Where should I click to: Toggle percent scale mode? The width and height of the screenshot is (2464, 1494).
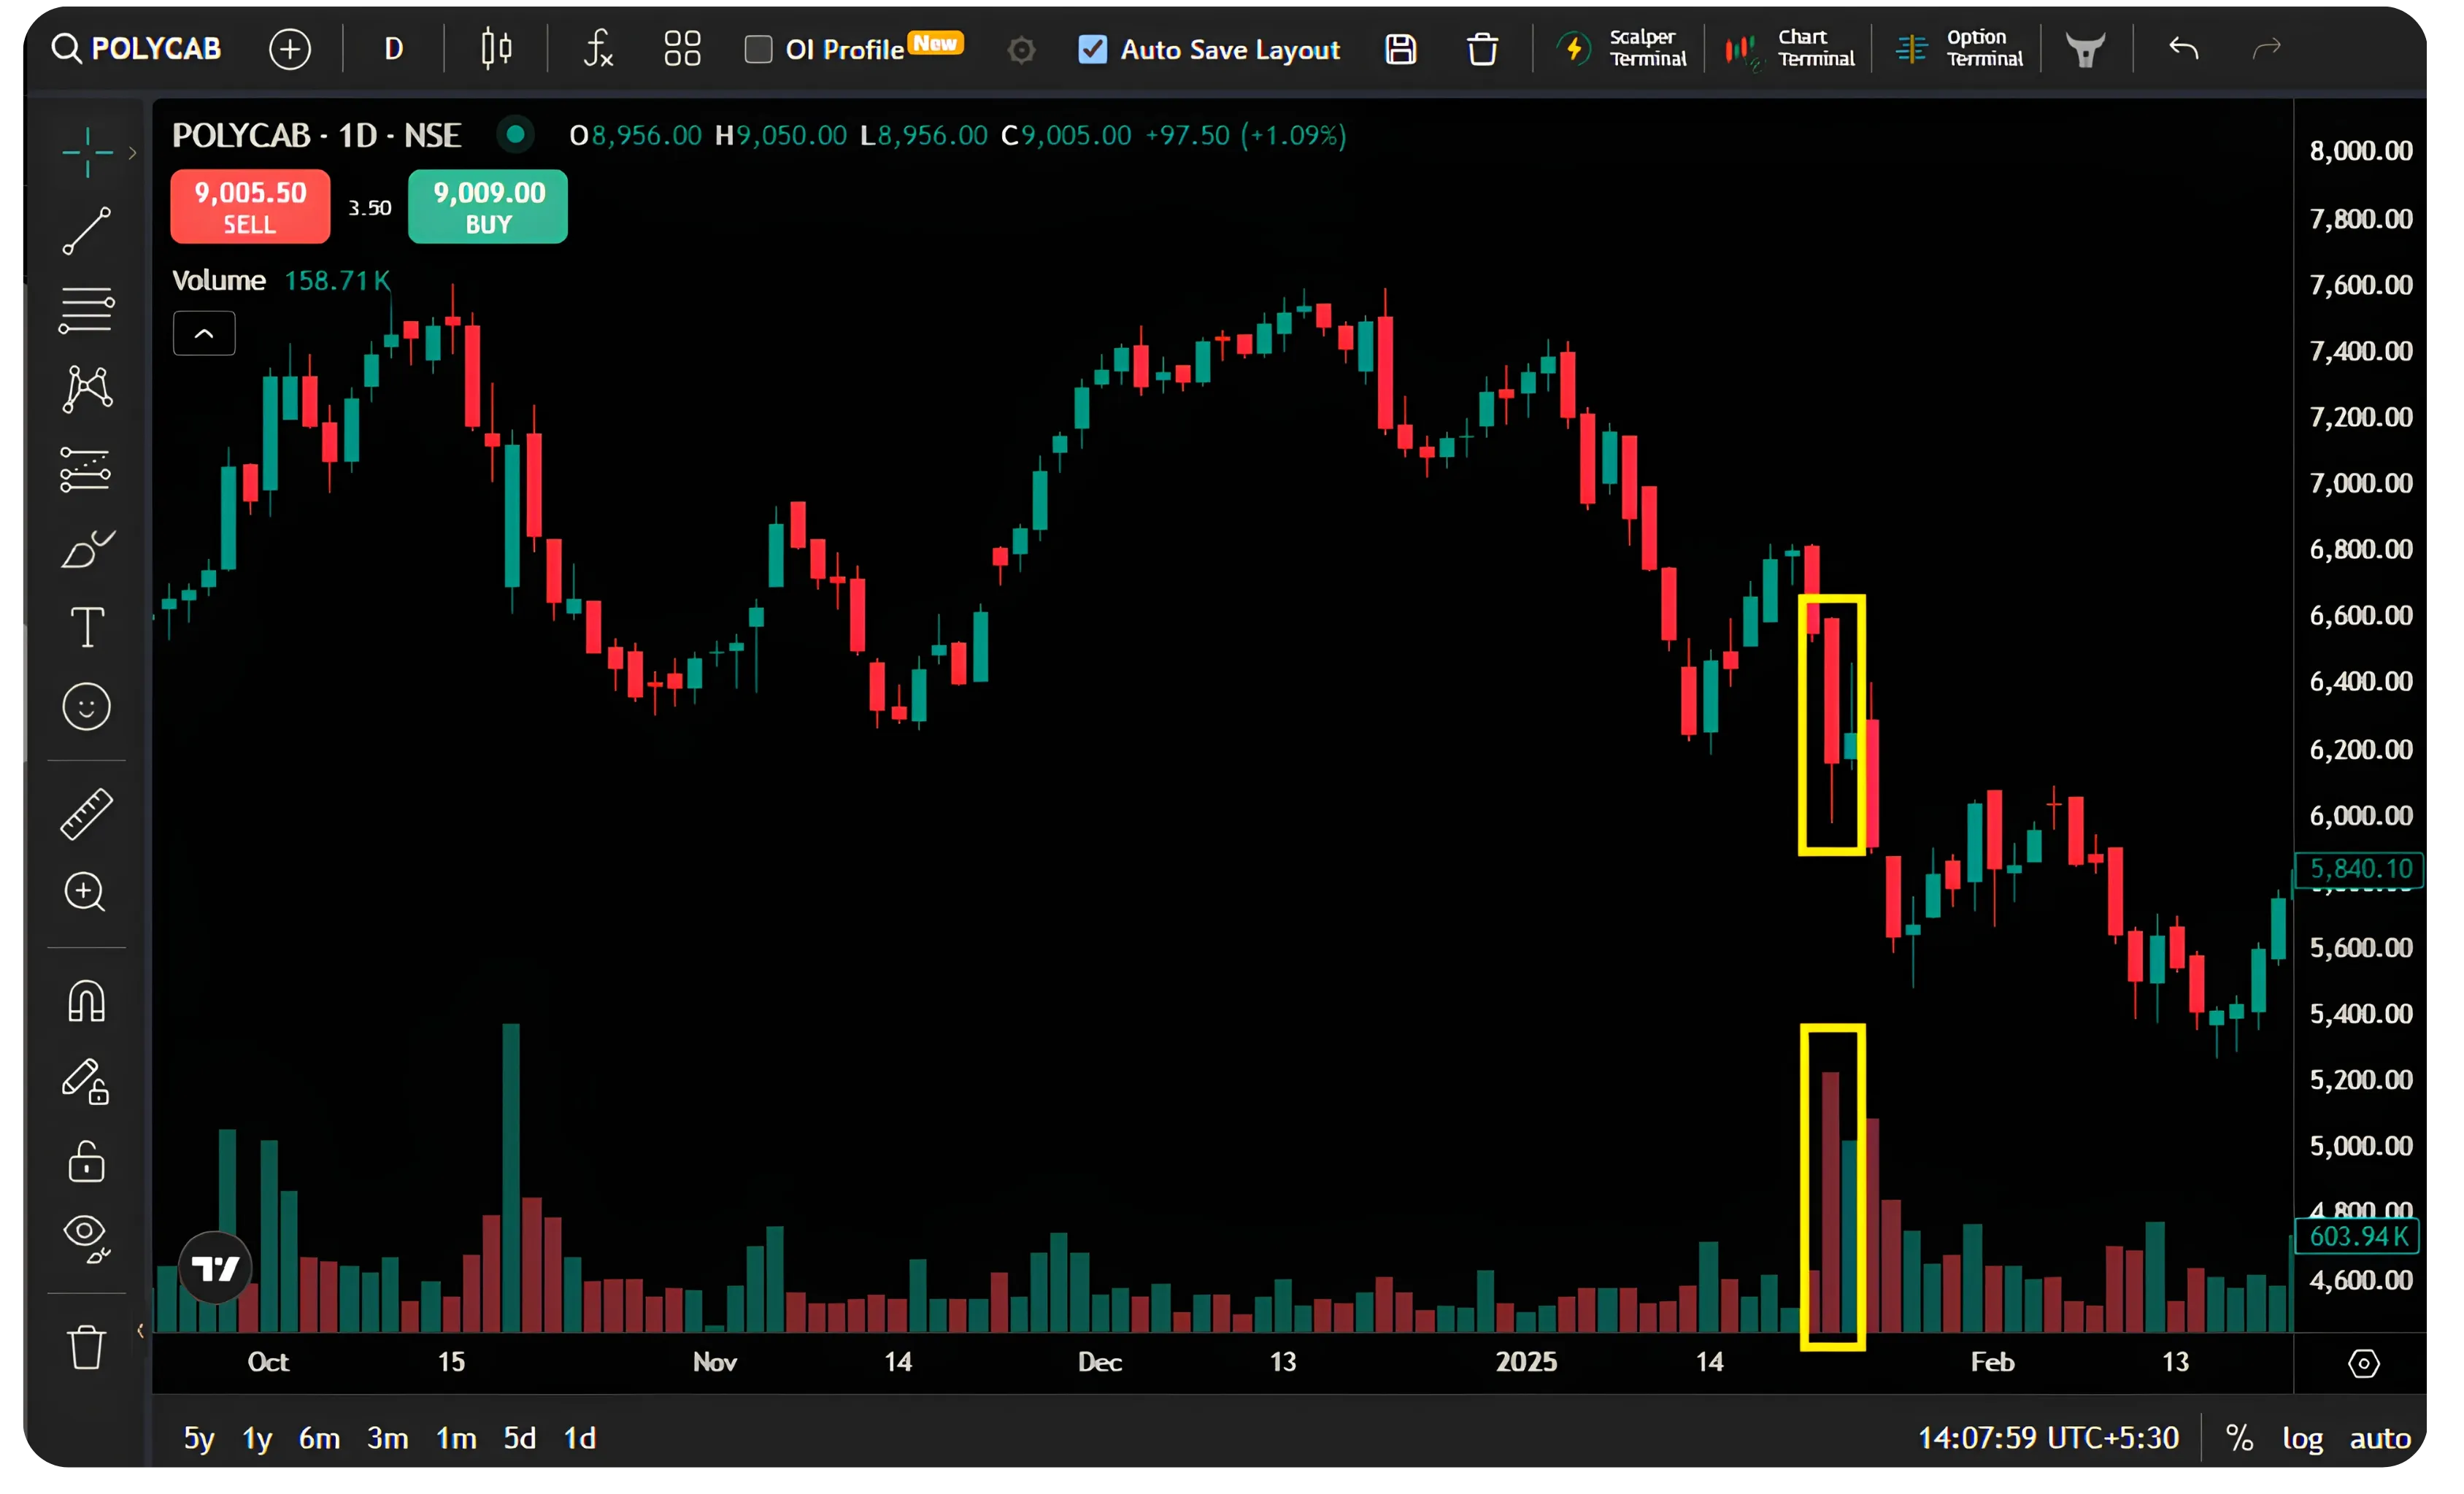coord(2239,1438)
